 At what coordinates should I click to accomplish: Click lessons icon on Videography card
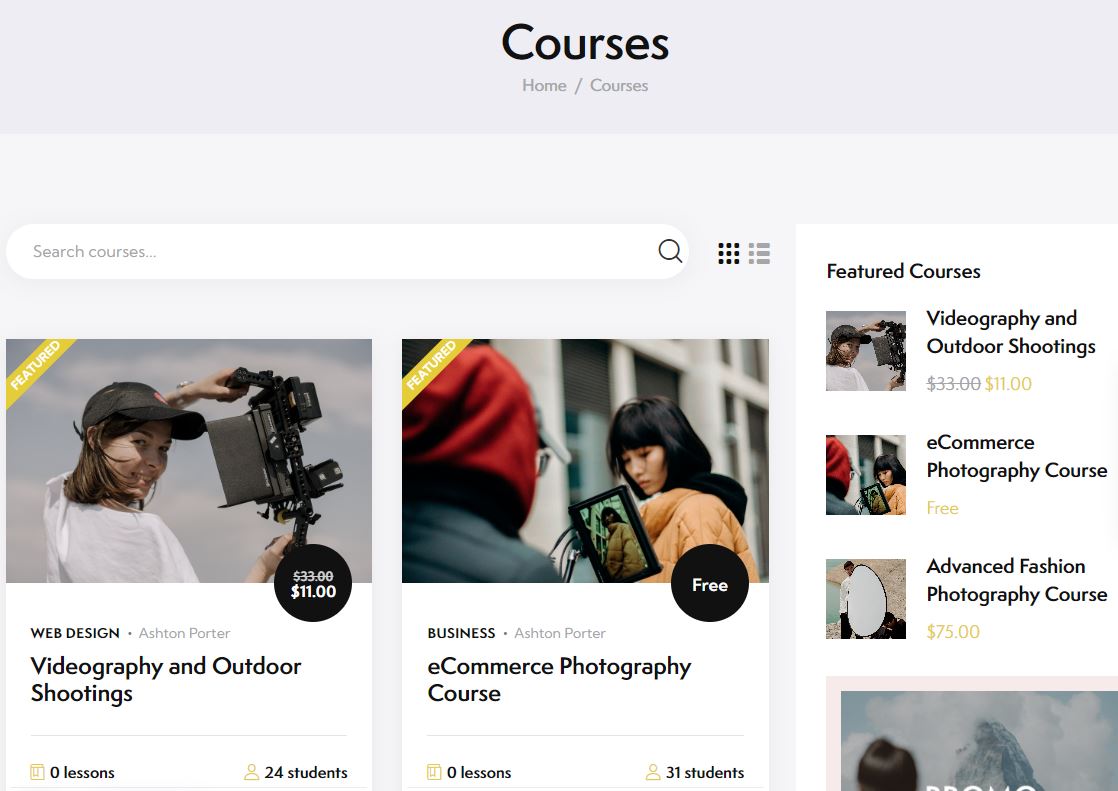37,772
